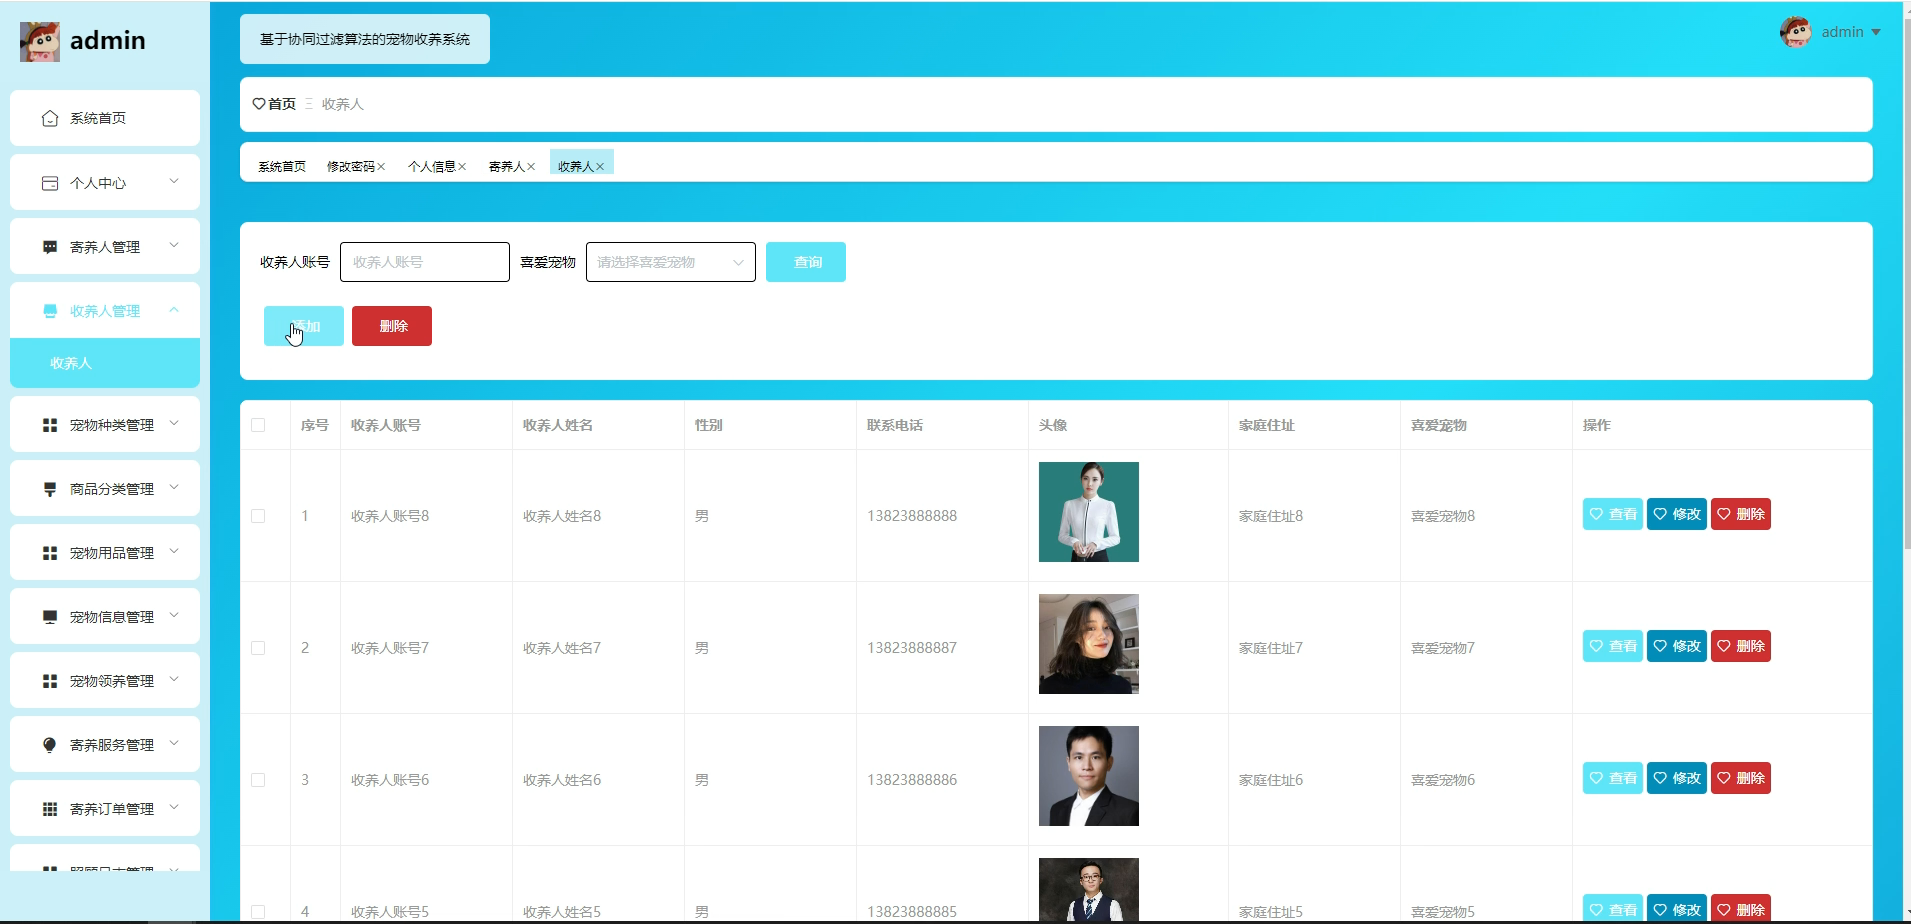
Task: Click the icon beside 商品分类管理
Action: [50, 489]
